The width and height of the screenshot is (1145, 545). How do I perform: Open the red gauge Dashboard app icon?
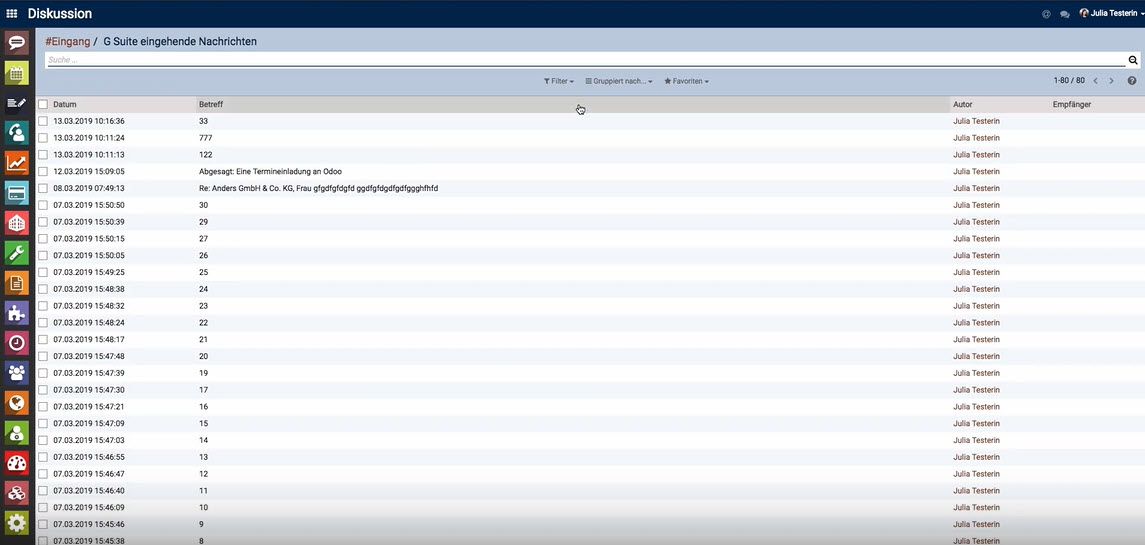pyautogui.click(x=17, y=462)
